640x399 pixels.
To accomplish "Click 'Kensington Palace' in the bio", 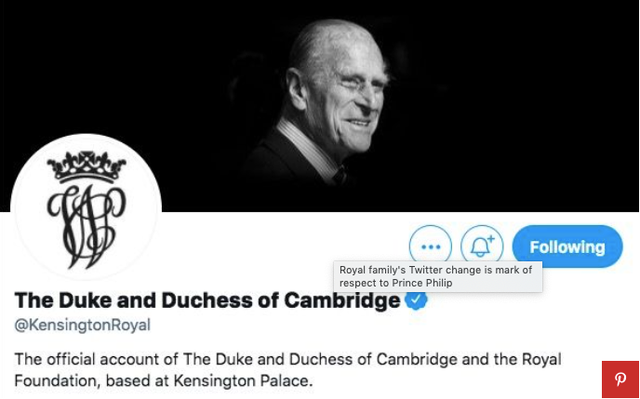I will (x=241, y=381).
